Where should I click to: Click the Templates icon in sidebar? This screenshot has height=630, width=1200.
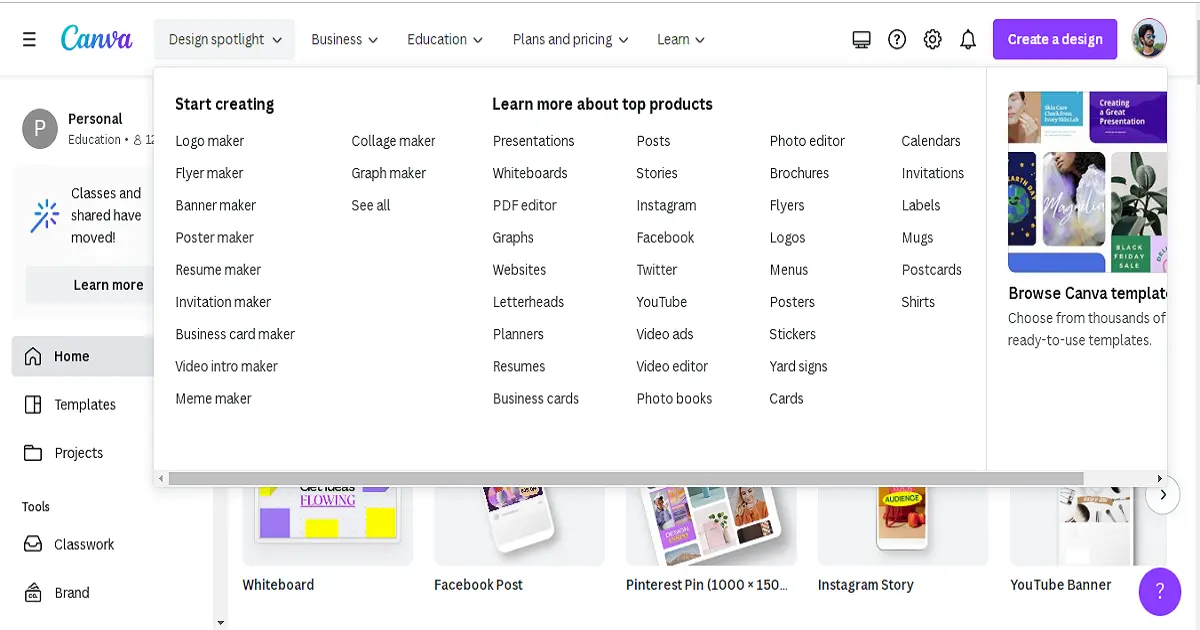point(33,404)
